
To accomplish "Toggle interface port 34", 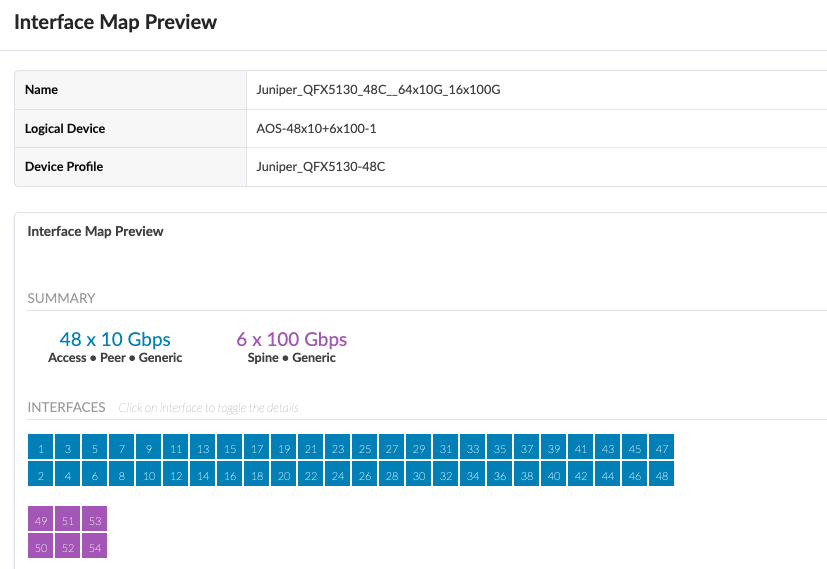I will (473, 474).
